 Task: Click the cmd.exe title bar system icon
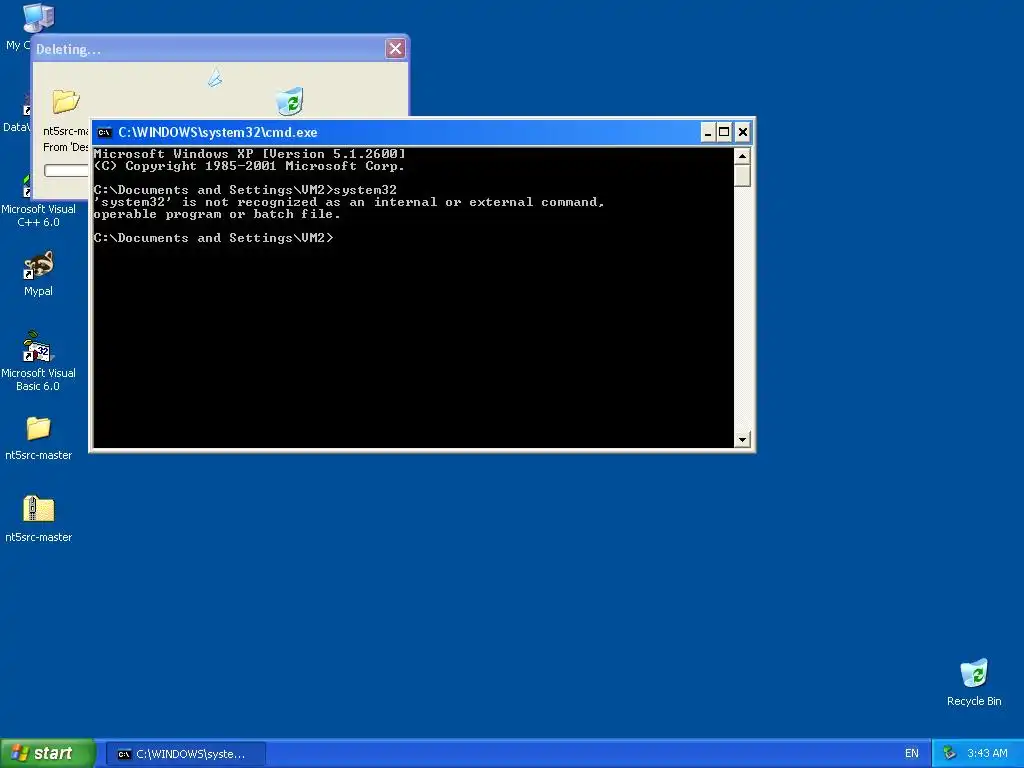(104, 133)
